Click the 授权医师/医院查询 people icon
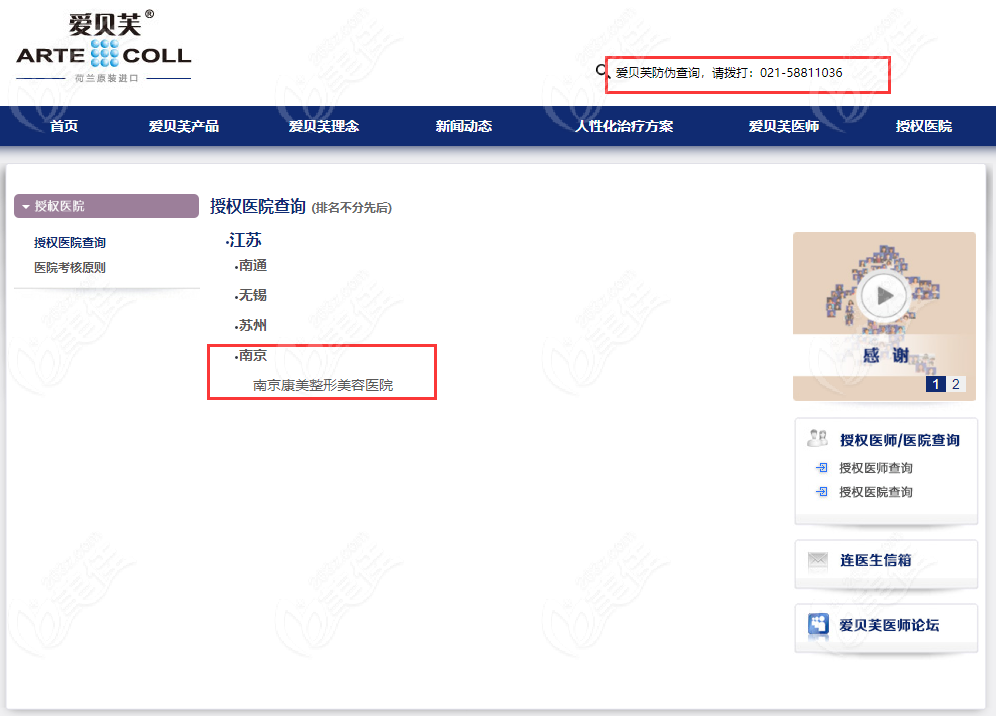Viewport: 996px width, 716px height. [x=818, y=438]
